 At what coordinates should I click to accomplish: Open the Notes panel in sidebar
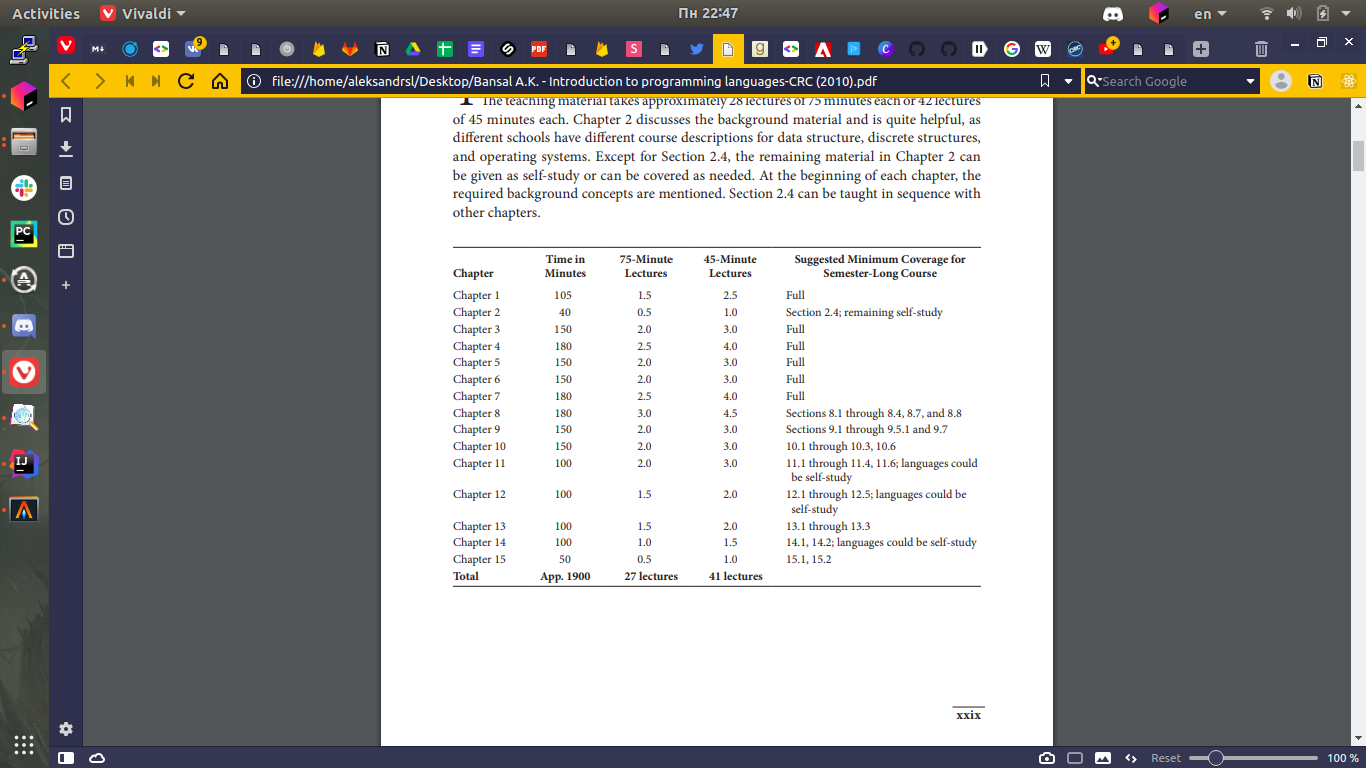66,183
